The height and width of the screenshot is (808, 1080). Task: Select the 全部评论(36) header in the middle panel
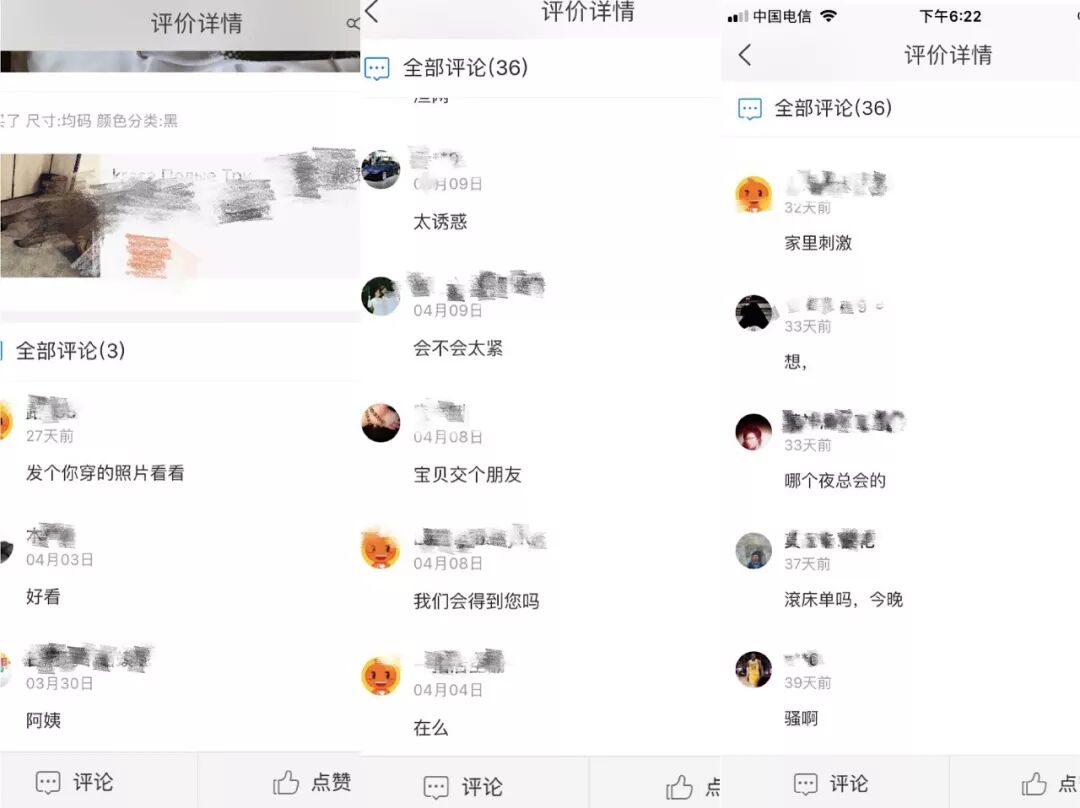(x=466, y=68)
